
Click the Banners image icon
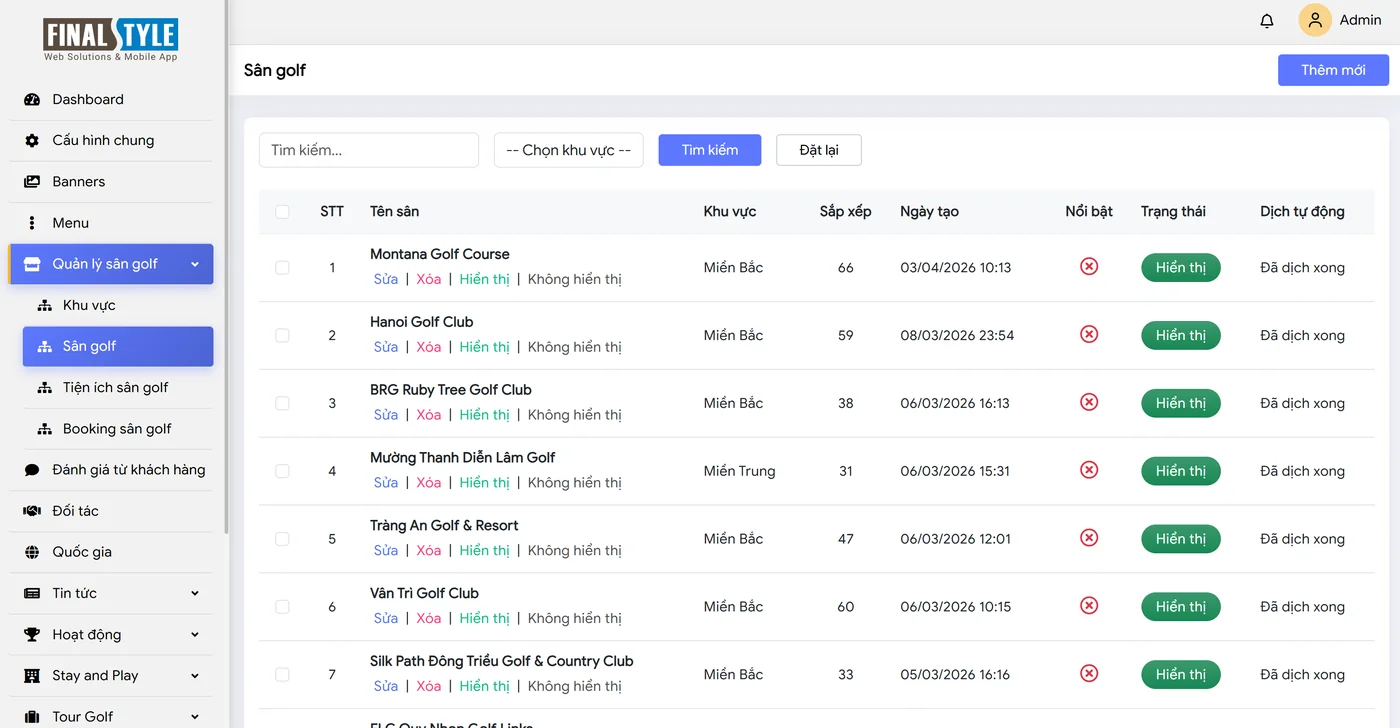(x=32, y=181)
